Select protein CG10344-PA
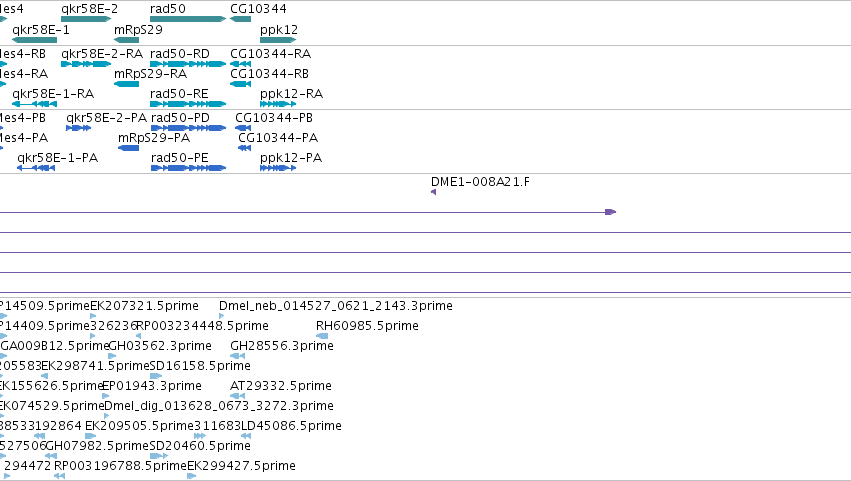Viewport: 851px width, 481px height. tap(244, 148)
